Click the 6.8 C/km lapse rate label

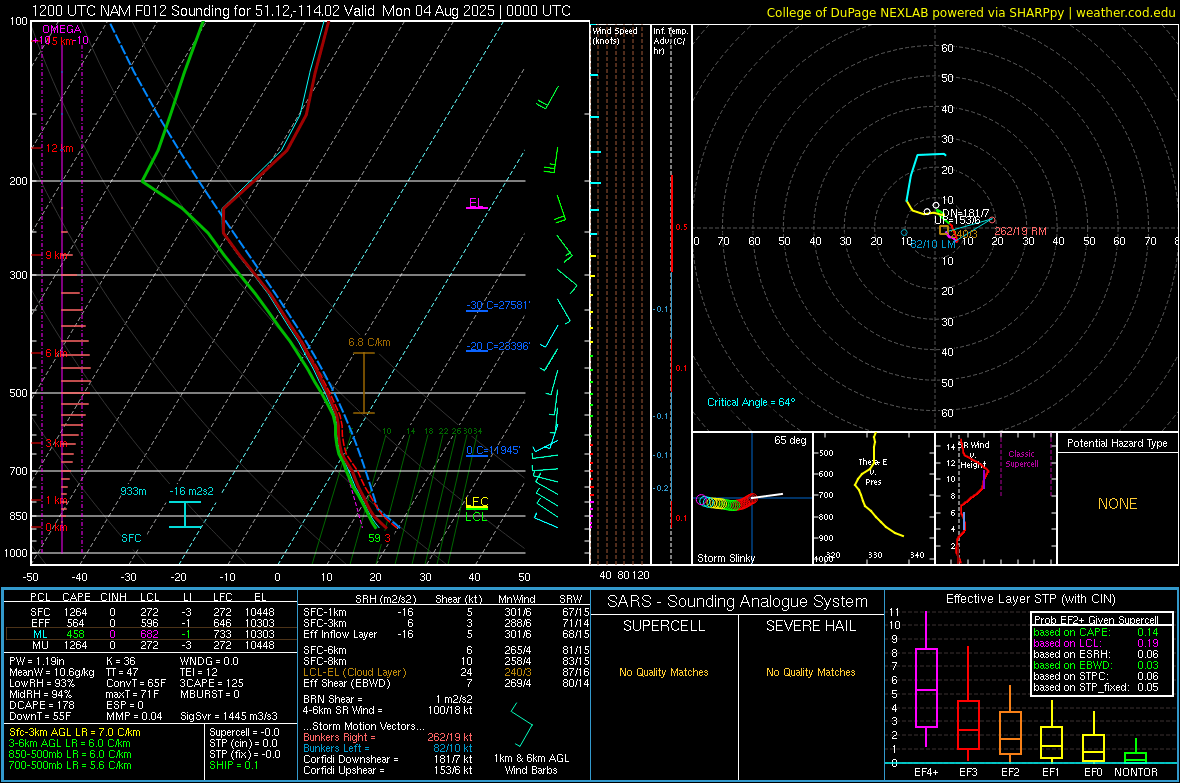point(369,343)
